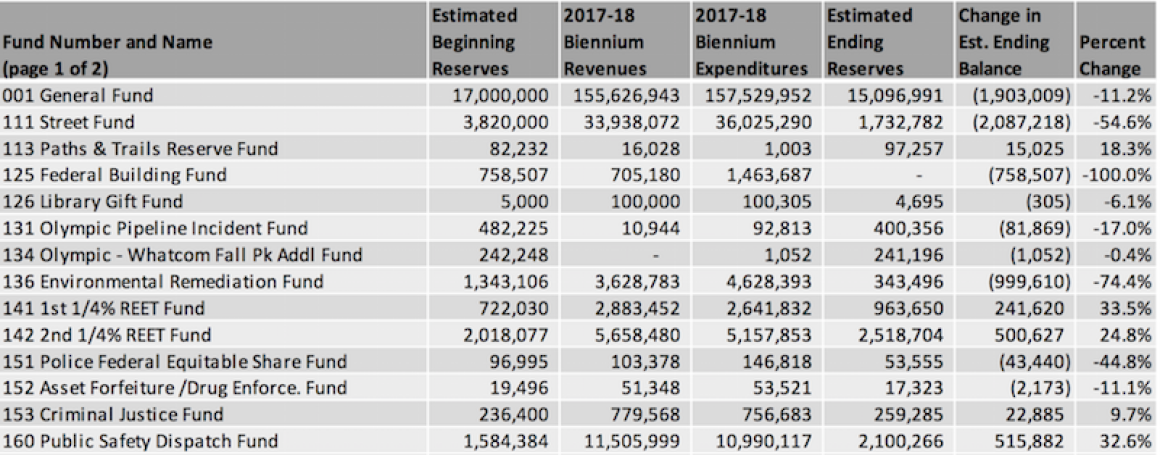
Task: Click the 125 Federal Building Fund label
Action: [113, 175]
